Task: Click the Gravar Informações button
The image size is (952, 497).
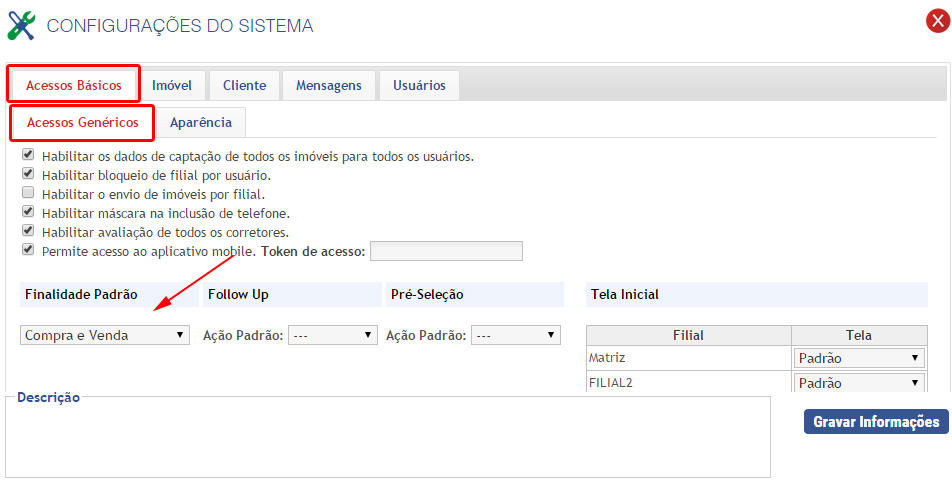Action: coord(875,422)
